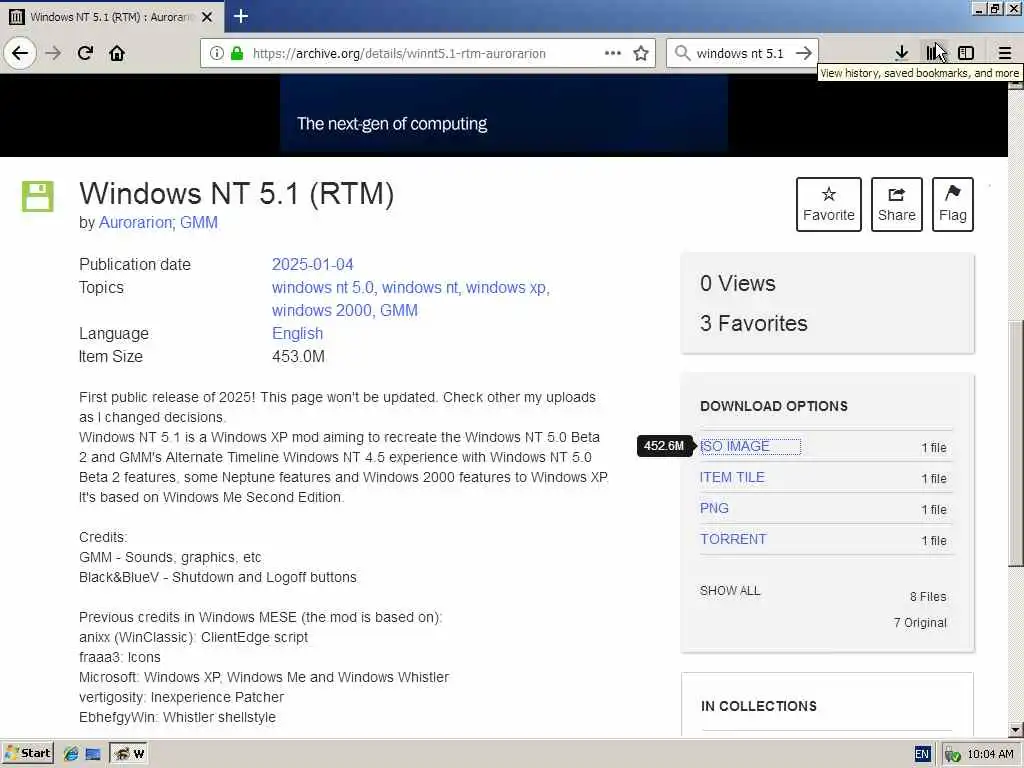Click the 3 Favorites statistic
1024x768 pixels.
754,323
